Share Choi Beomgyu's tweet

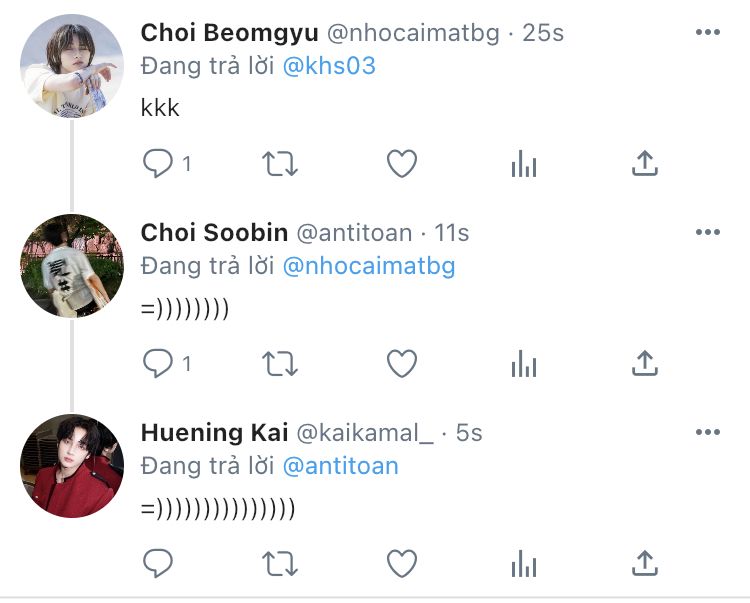point(645,163)
